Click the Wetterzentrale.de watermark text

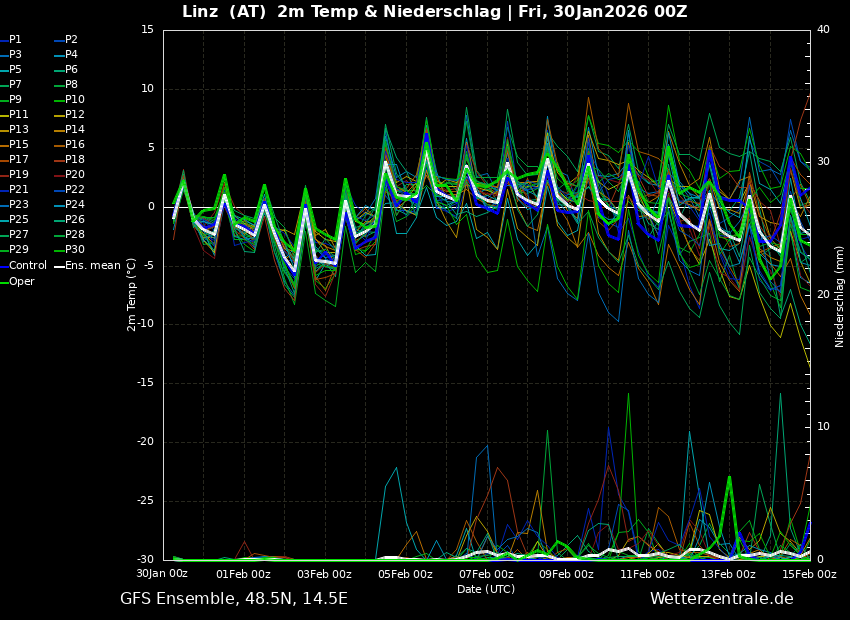[721, 599]
